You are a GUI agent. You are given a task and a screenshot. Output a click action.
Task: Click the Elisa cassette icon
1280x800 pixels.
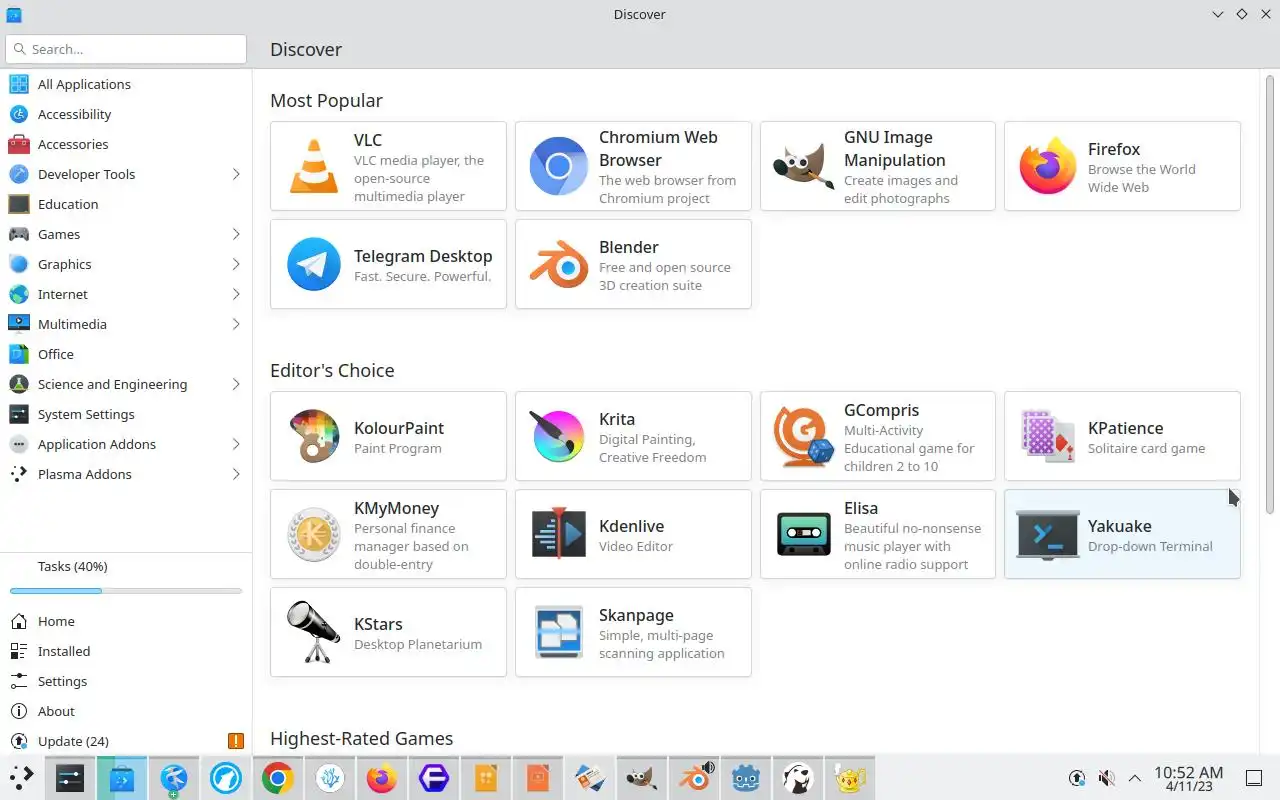(803, 534)
